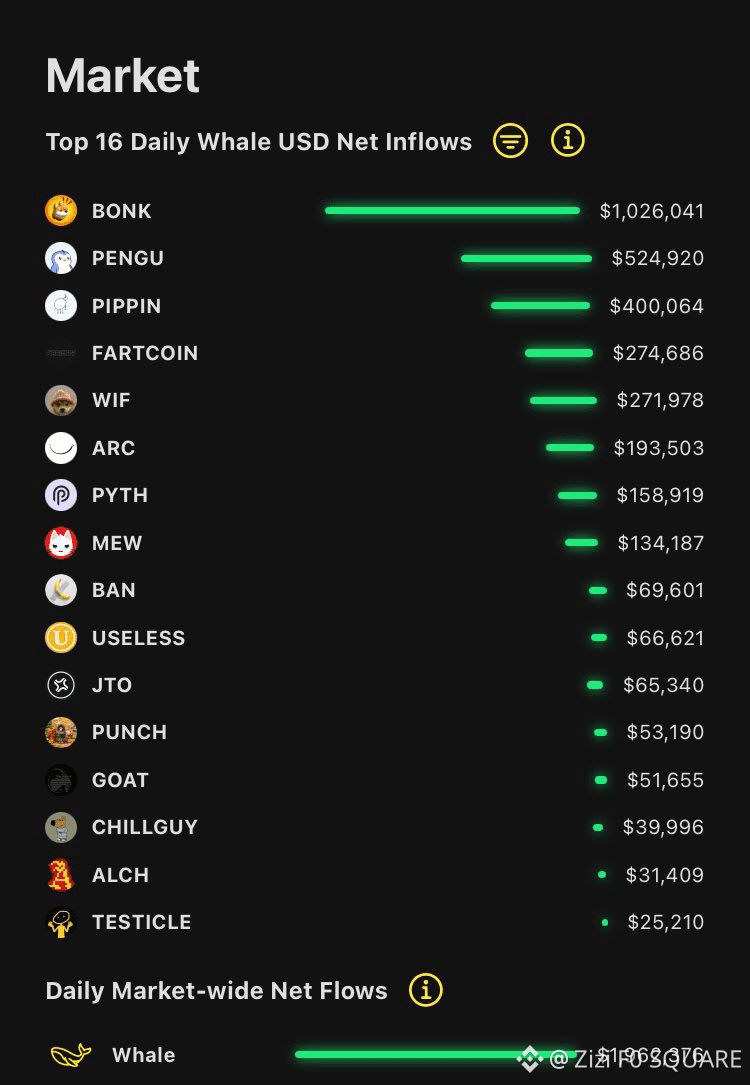Open the filter icon beside Top 16 heading
Image resolution: width=750 pixels, height=1085 pixels.
click(x=510, y=141)
